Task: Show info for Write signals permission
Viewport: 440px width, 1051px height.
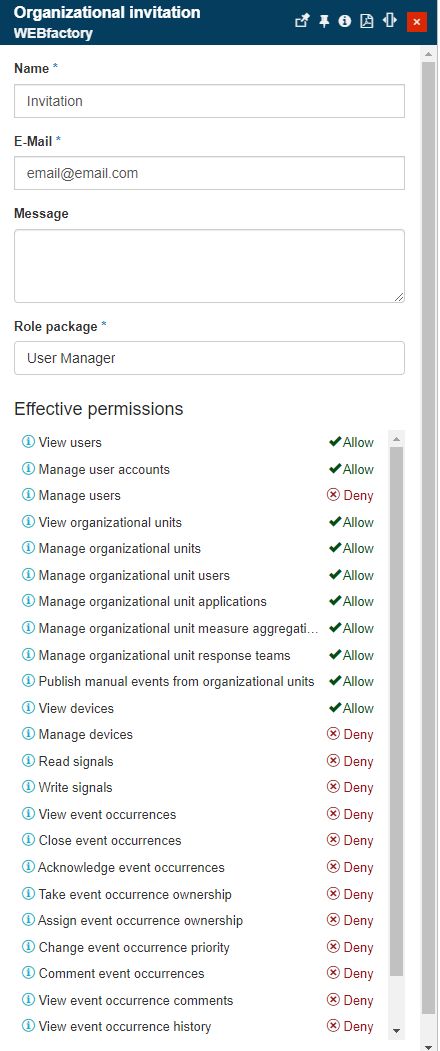Action: click(x=28, y=786)
